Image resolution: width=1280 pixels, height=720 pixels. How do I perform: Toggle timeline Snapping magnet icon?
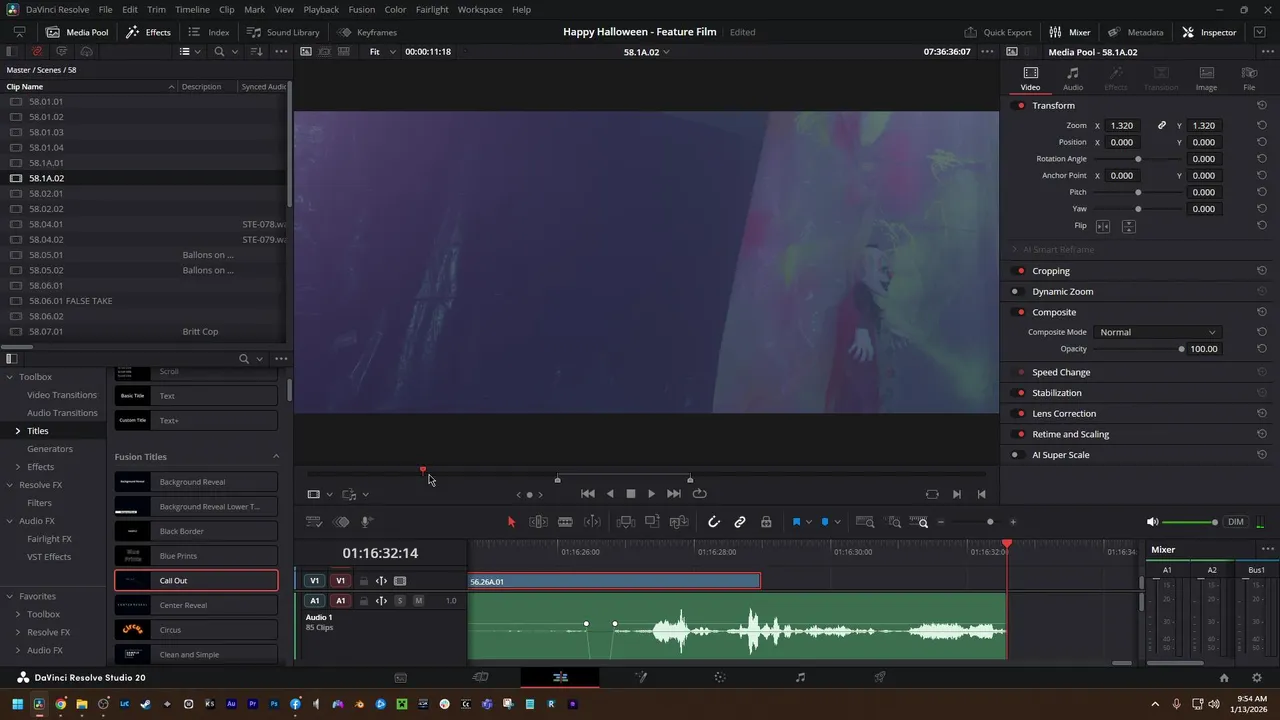point(714,522)
